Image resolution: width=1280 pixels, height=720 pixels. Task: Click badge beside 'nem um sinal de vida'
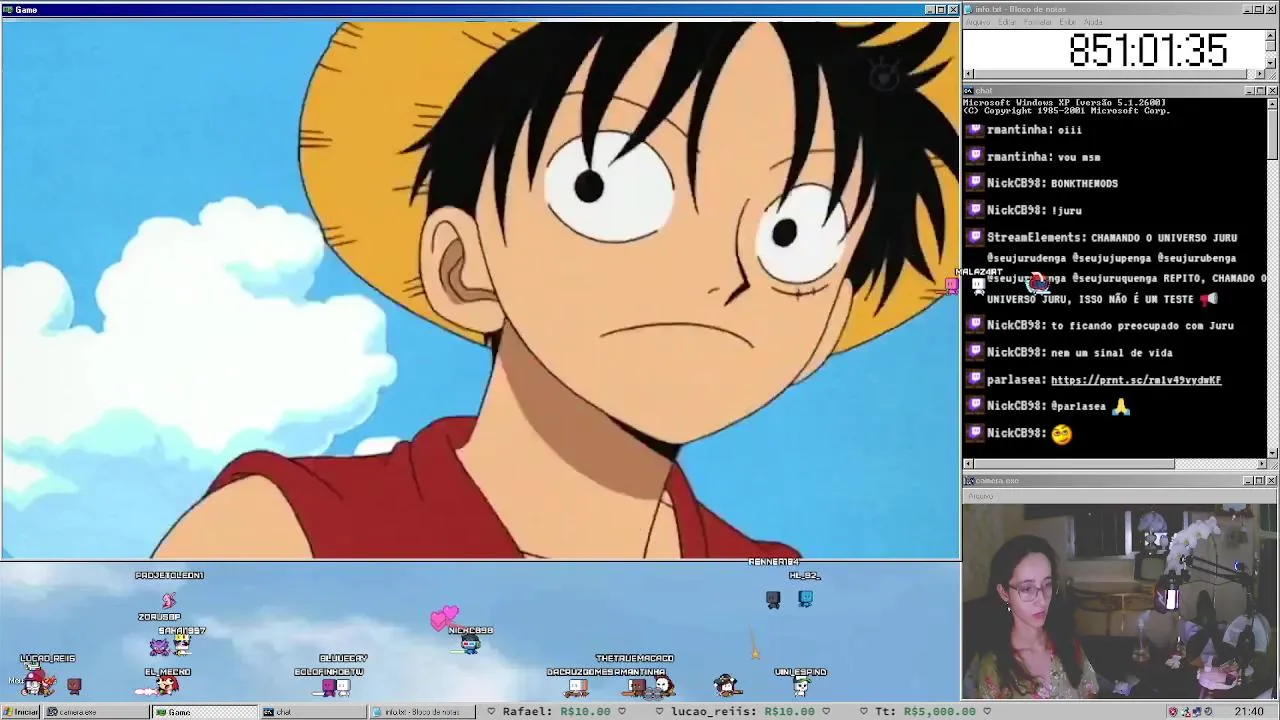tap(975, 352)
